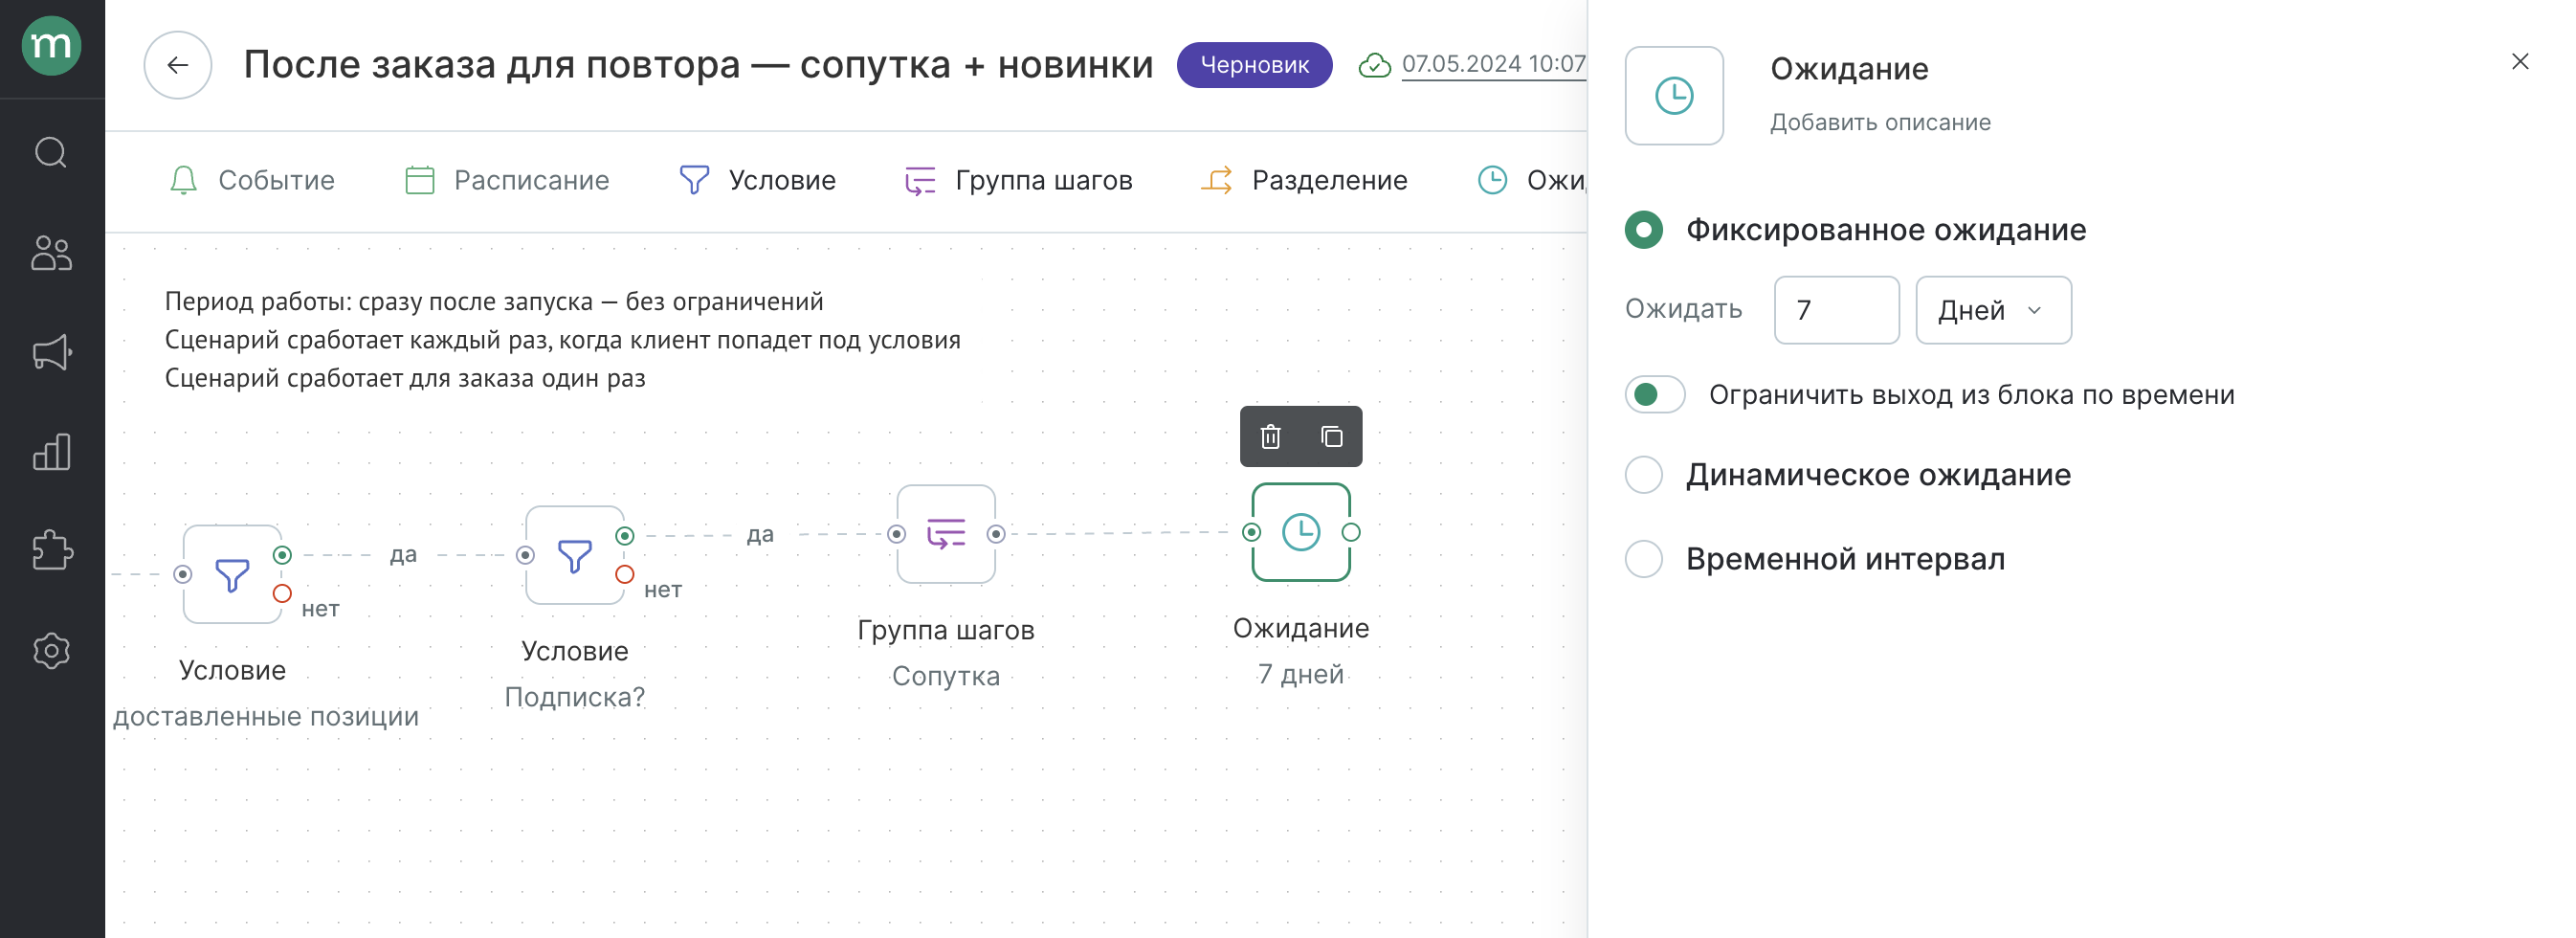The height and width of the screenshot is (938, 2576).
Task: Click green 'да' output of Подписка? block
Action: point(624,536)
